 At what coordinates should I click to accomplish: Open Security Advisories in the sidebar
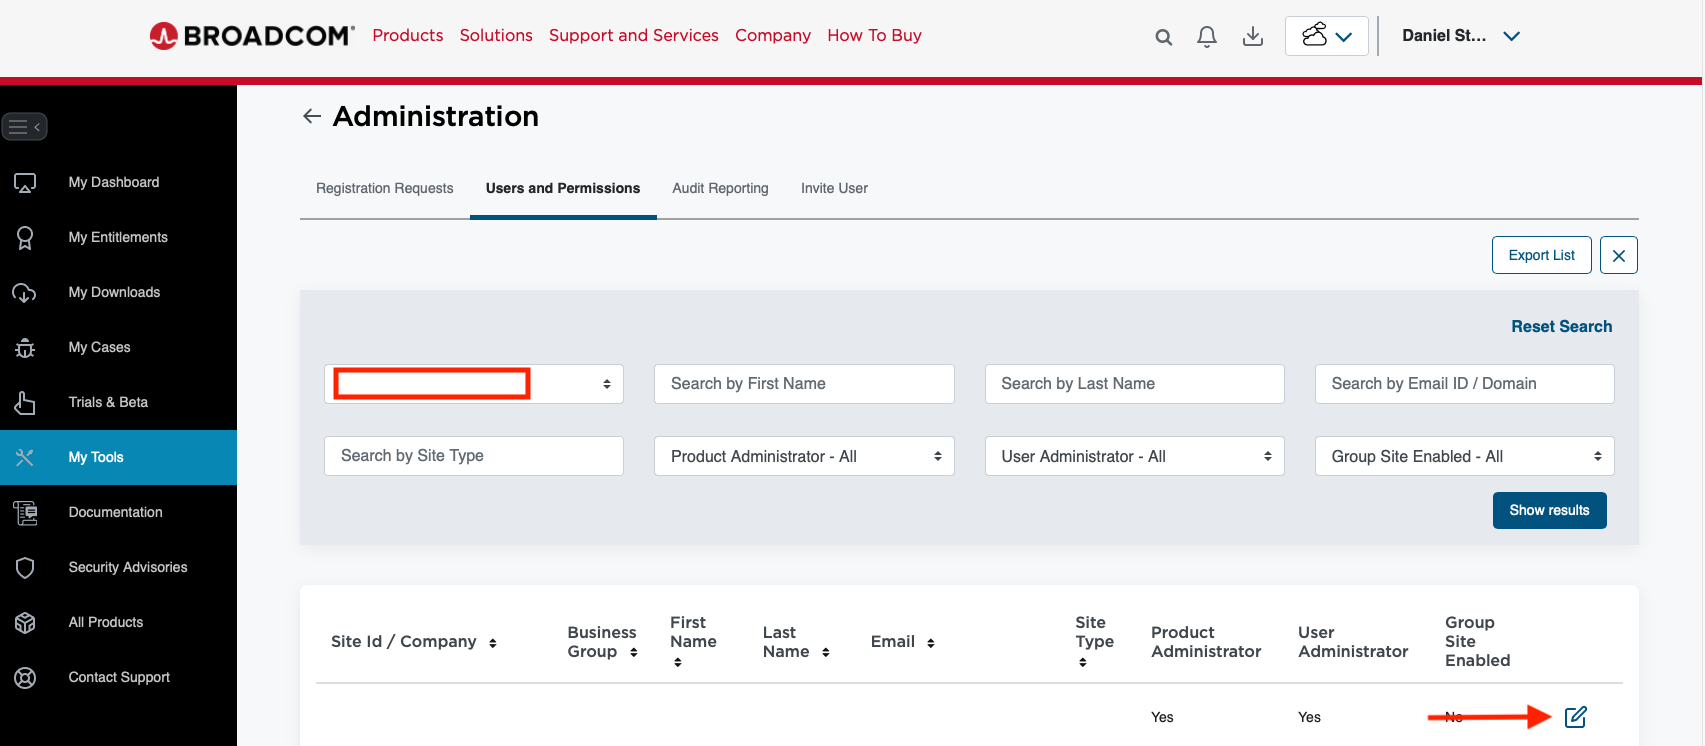127,567
